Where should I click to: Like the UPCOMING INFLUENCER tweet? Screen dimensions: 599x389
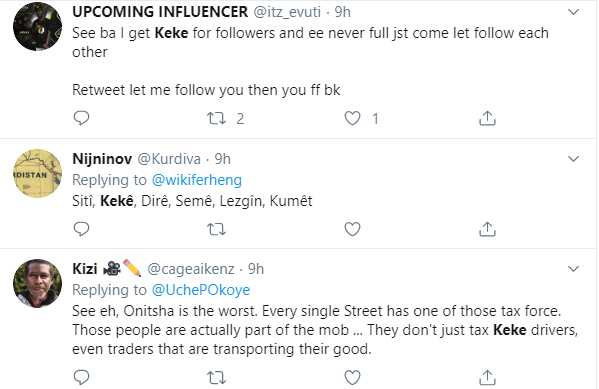point(352,118)
